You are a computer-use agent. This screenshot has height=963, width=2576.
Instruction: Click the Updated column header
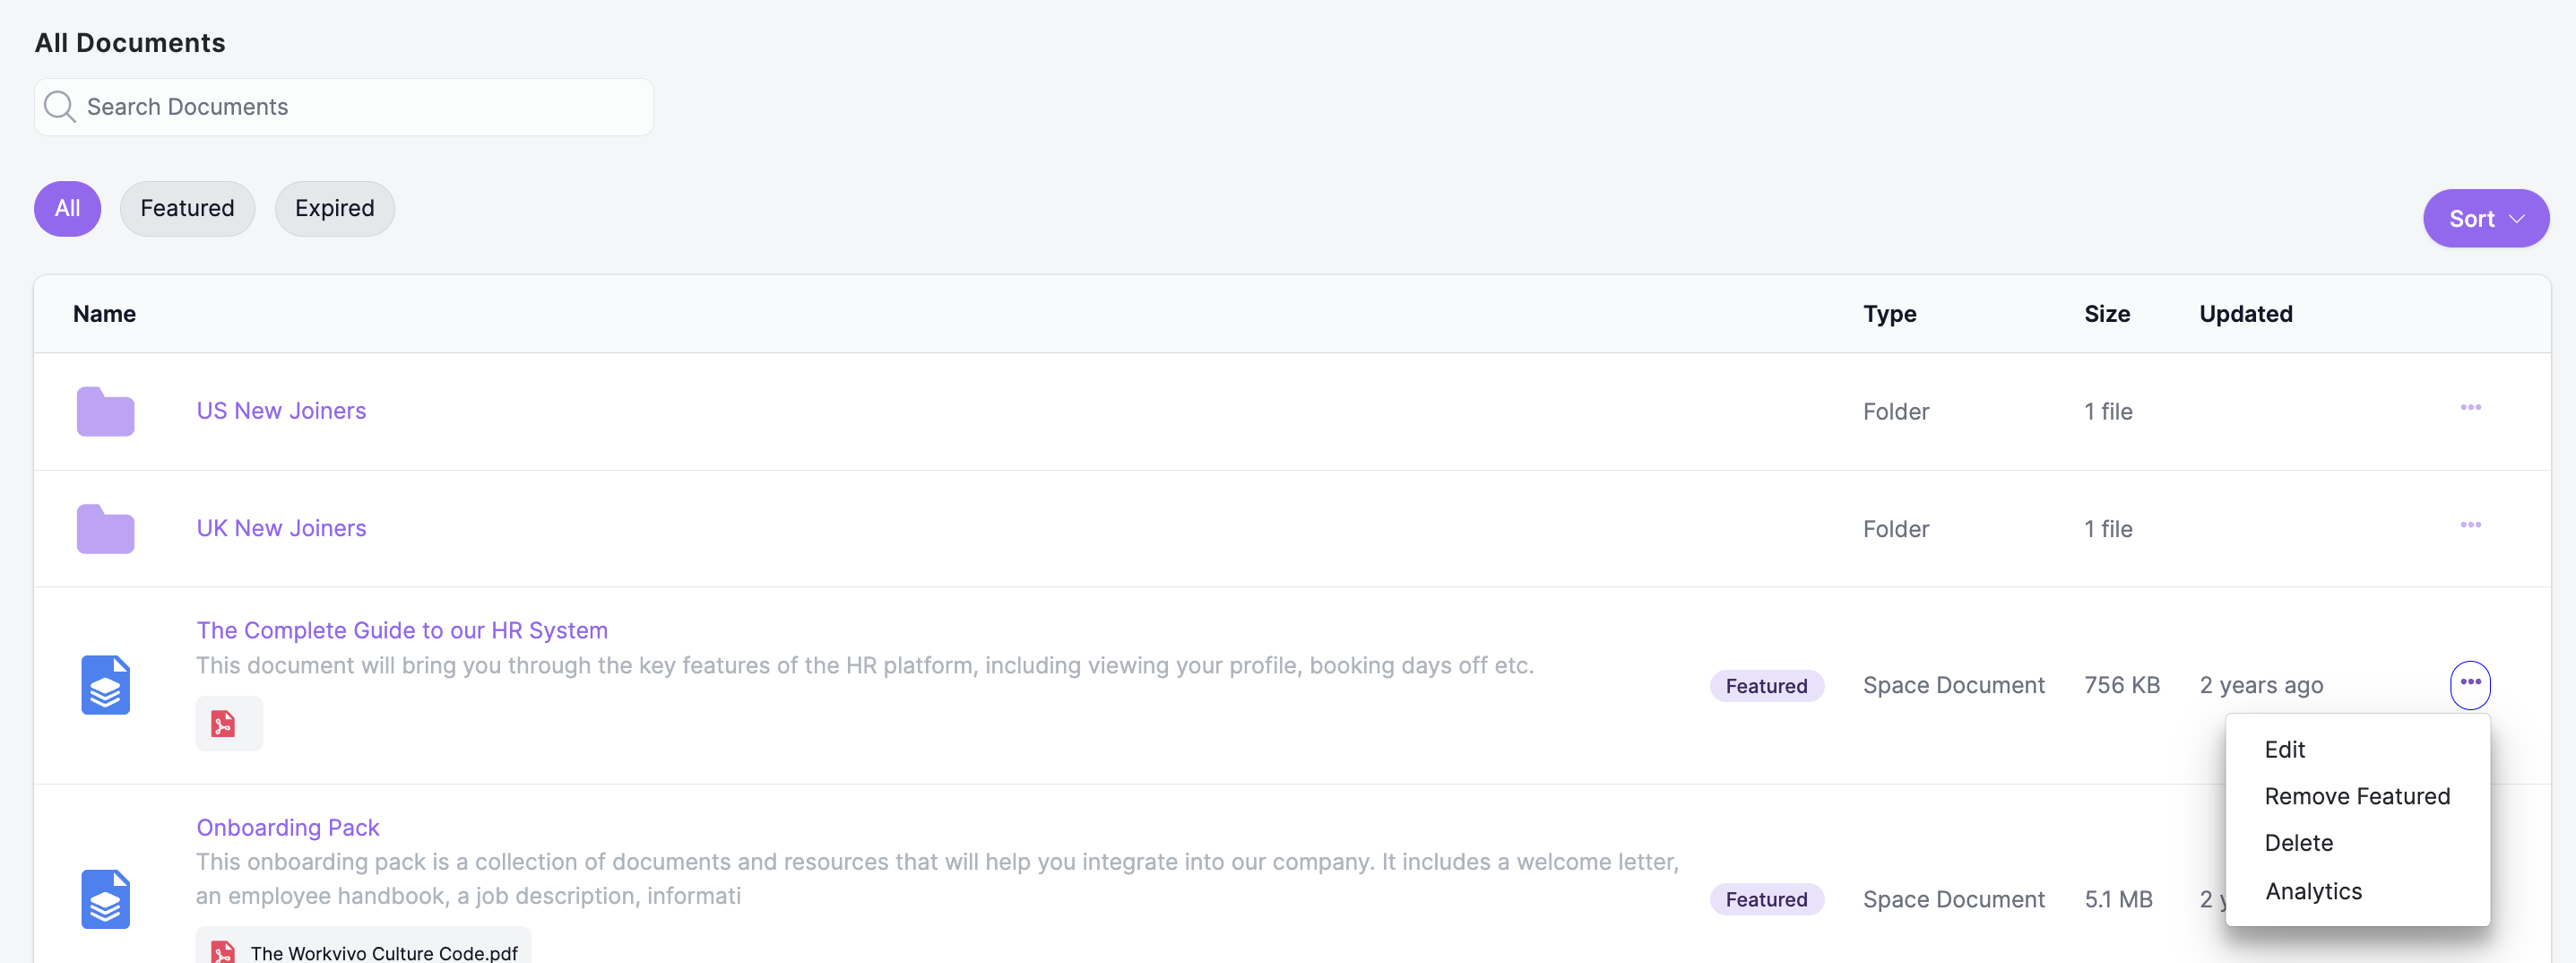point(2245,314)
